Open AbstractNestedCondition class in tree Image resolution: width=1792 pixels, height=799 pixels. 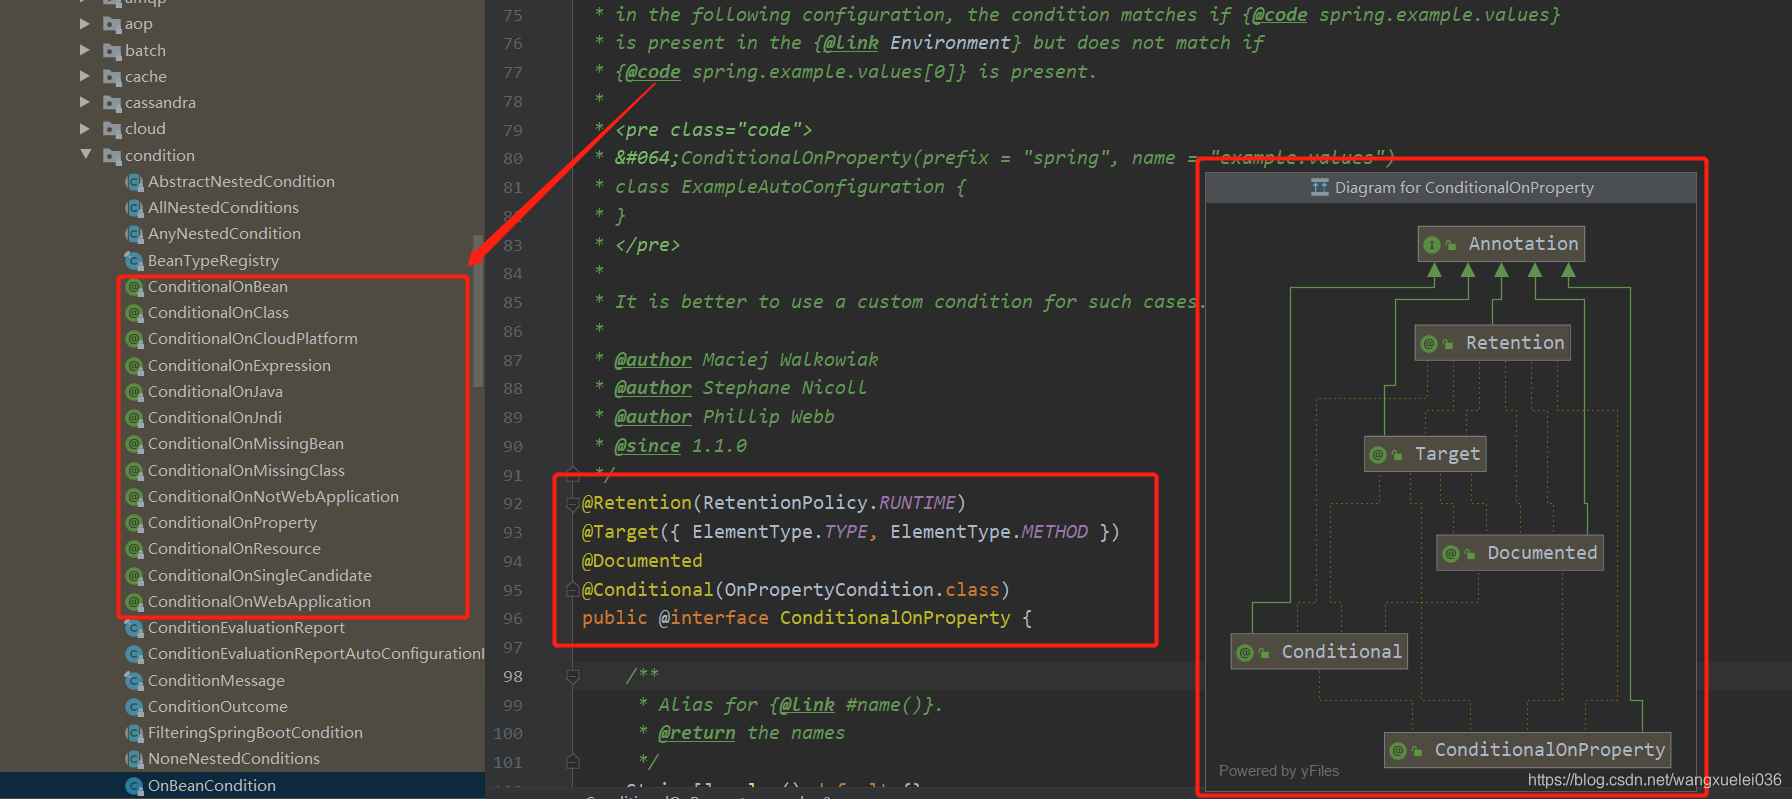[241, 181]
